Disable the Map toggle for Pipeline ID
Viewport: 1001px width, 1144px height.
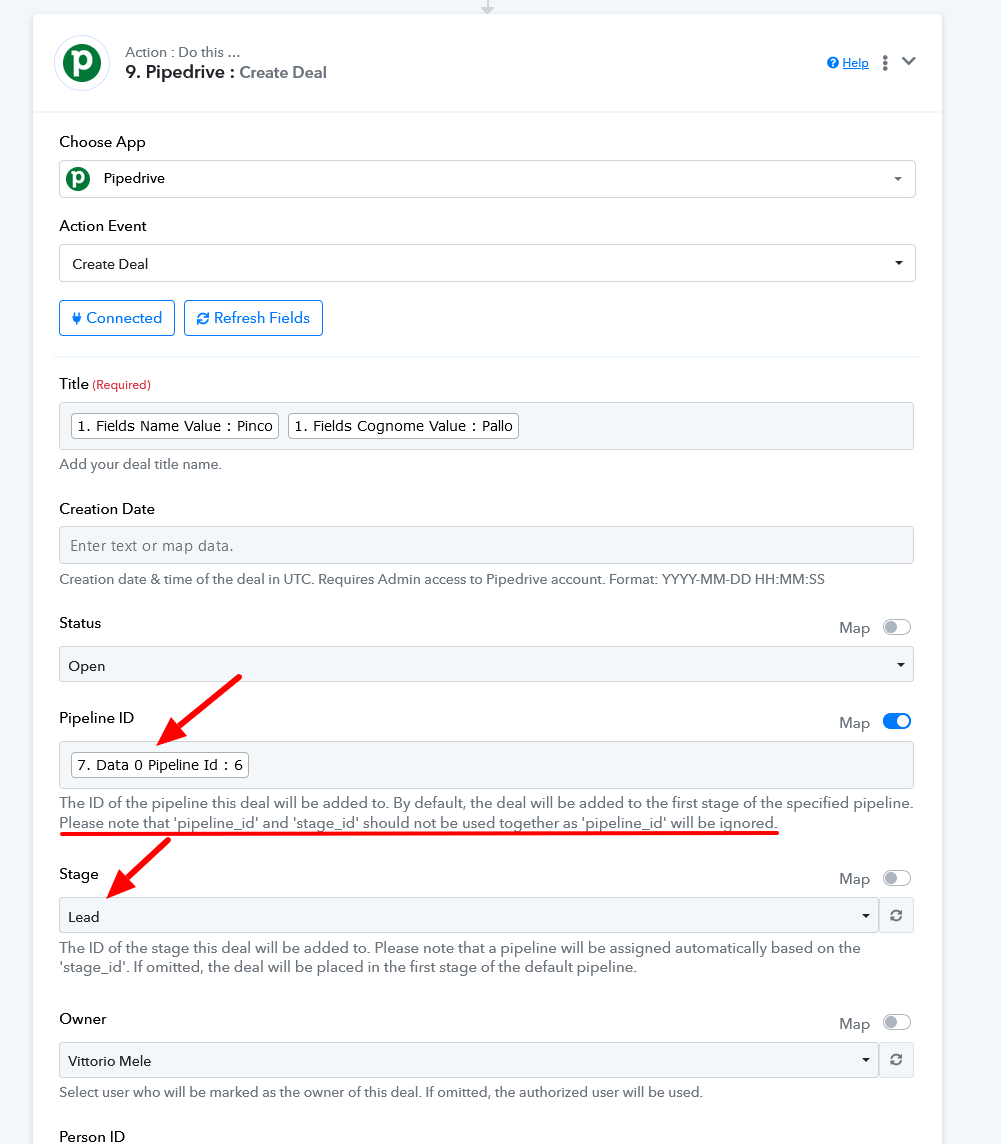[897, 722]
